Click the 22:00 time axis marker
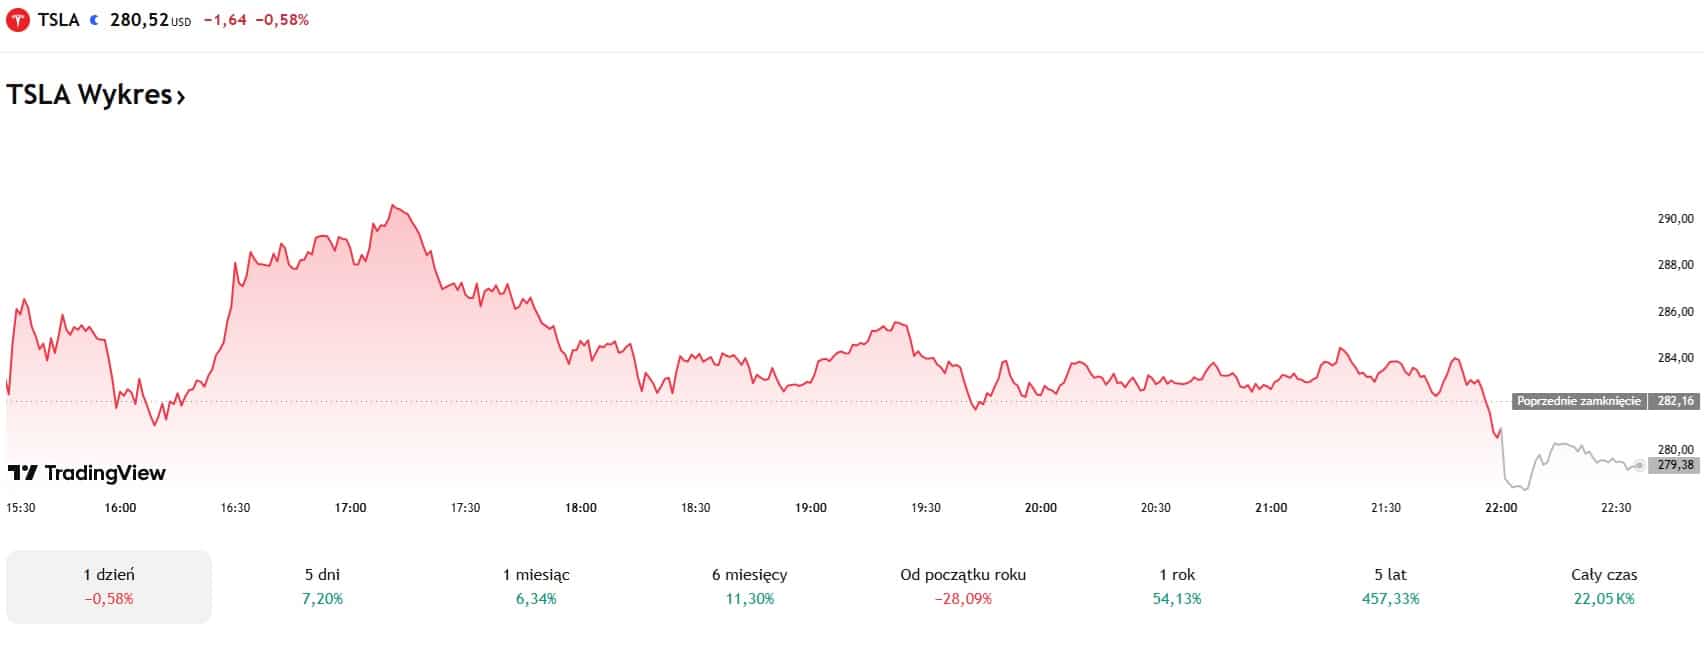1704x648 pixels. pos(1501,508)
